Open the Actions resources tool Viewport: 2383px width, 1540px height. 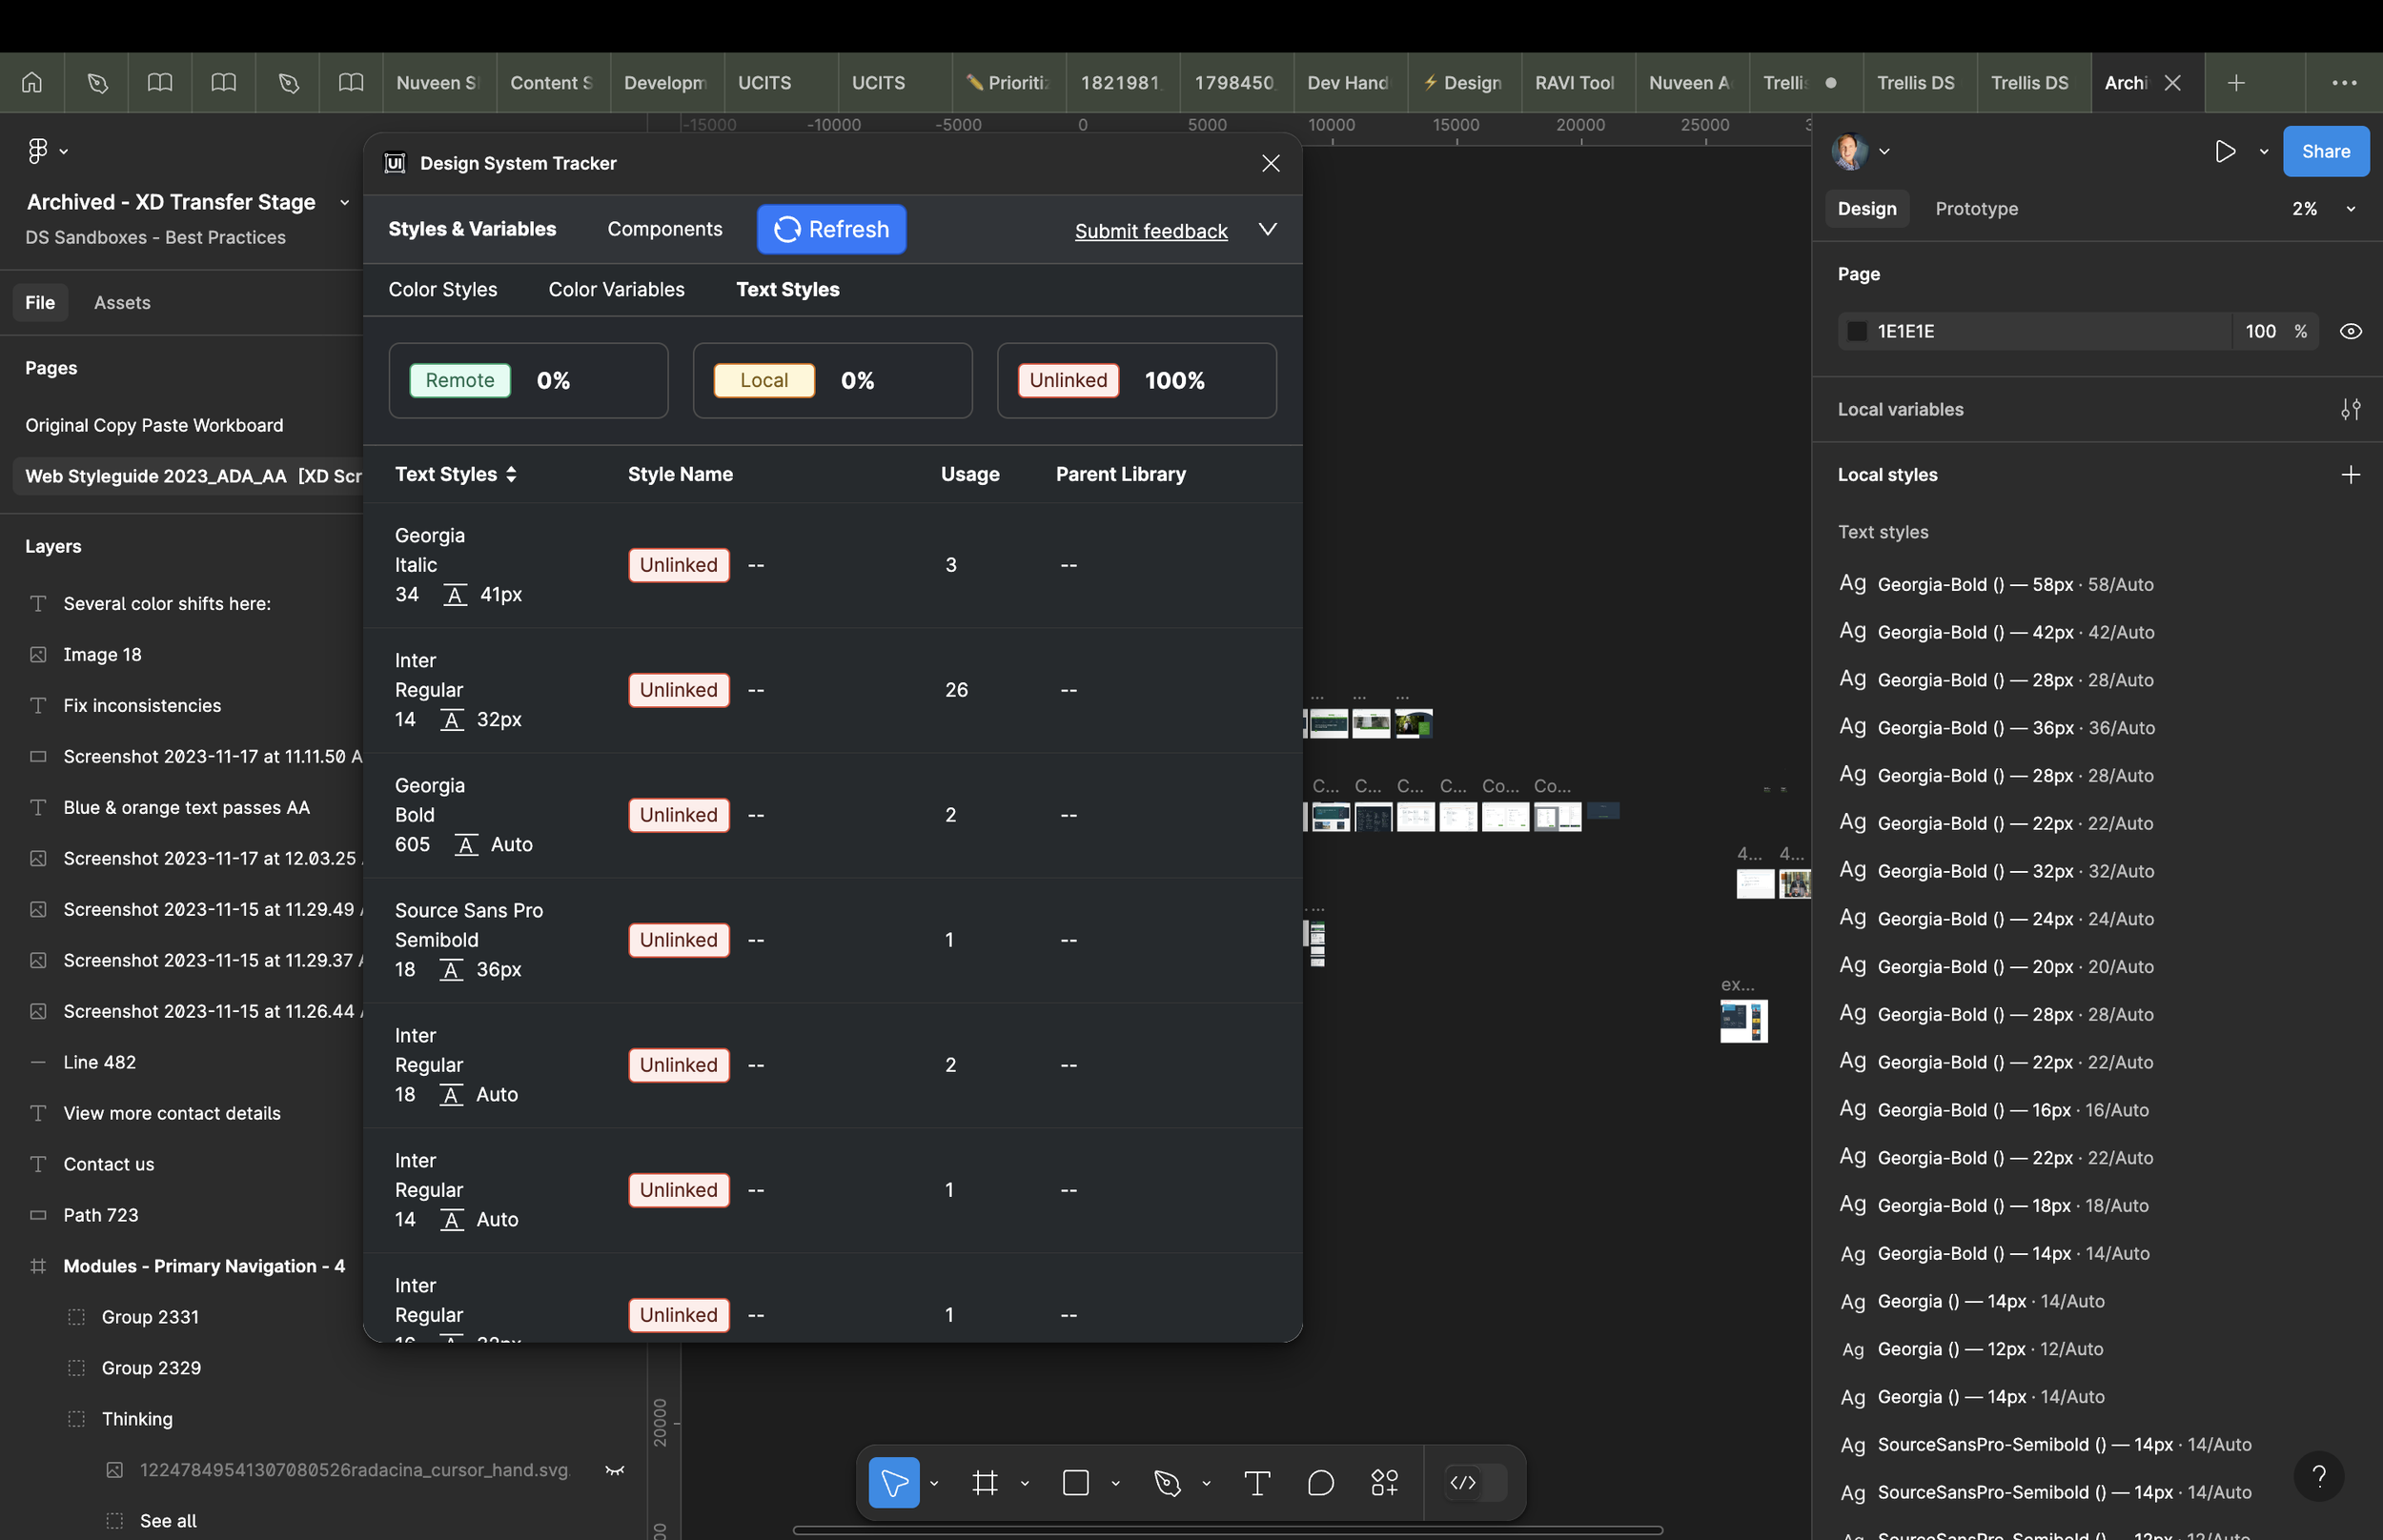[x=1385, y=1482]
